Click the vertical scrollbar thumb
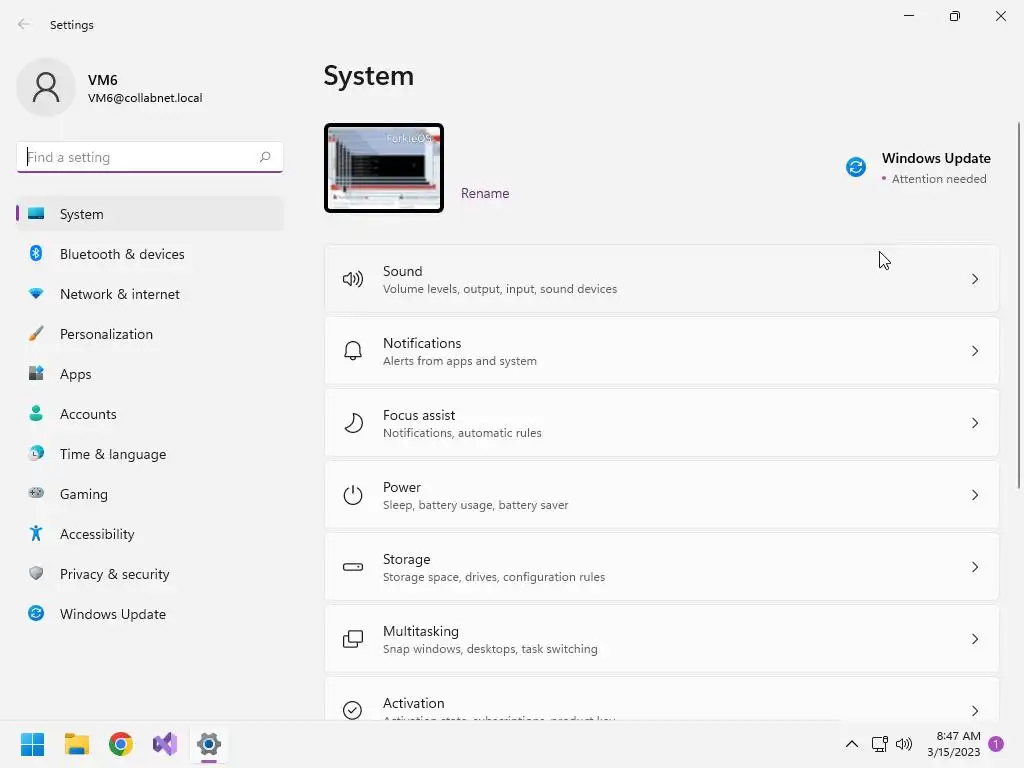Viewport: 1024px width, 768px height. [x=1019, y=305]
